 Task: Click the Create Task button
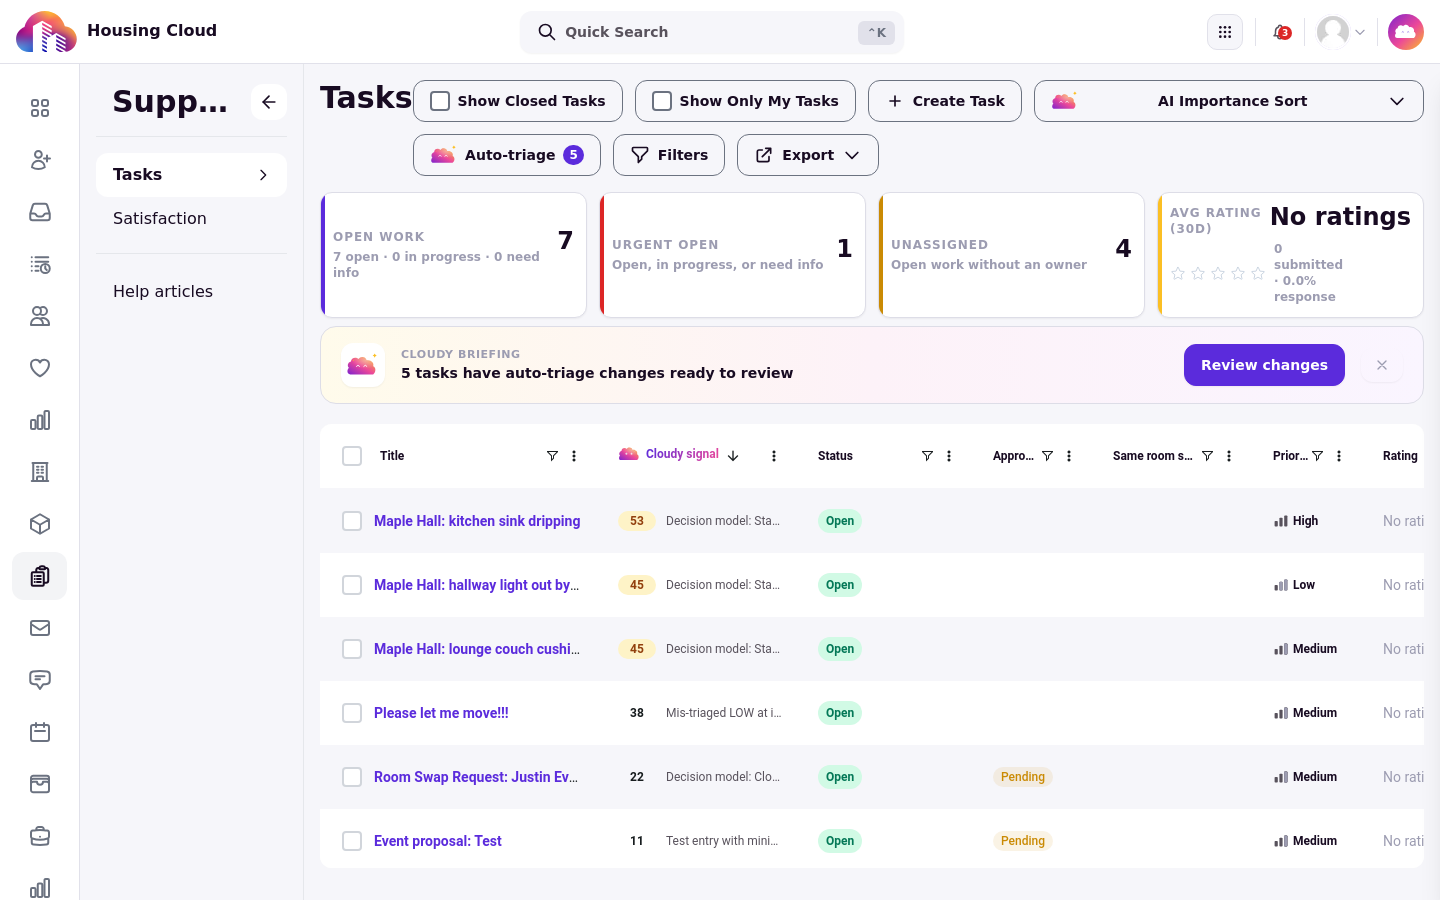pyautogui.click(x=945, y=101)
